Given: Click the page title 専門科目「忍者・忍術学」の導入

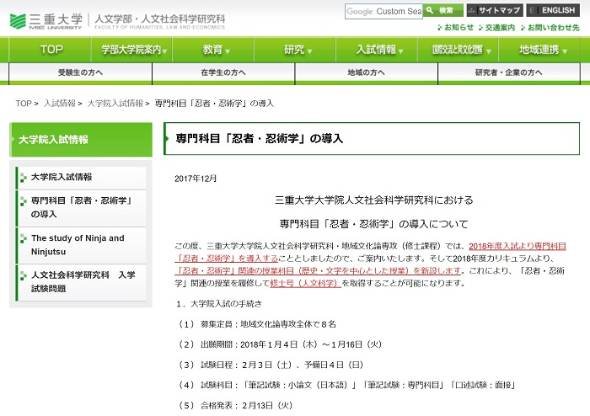Looking at the screenshot, I should coord(259,139).
